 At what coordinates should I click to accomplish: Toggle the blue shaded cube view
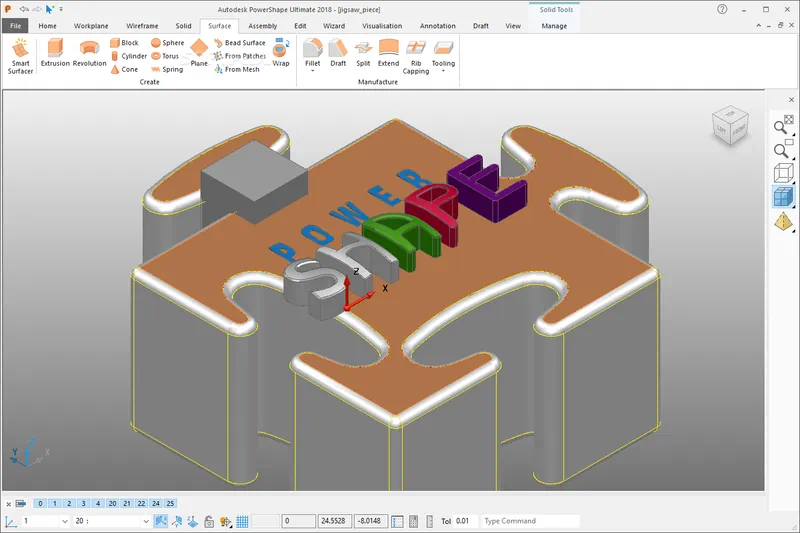783,197
